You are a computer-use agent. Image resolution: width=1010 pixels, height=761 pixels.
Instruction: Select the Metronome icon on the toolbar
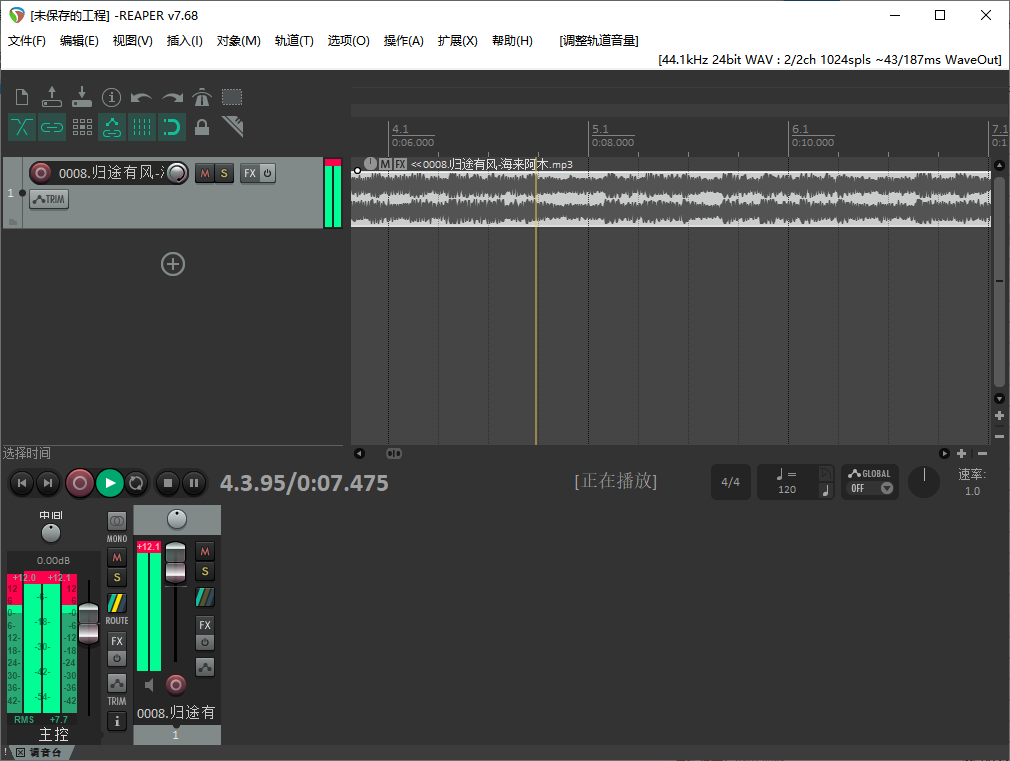tap(200, 97)
